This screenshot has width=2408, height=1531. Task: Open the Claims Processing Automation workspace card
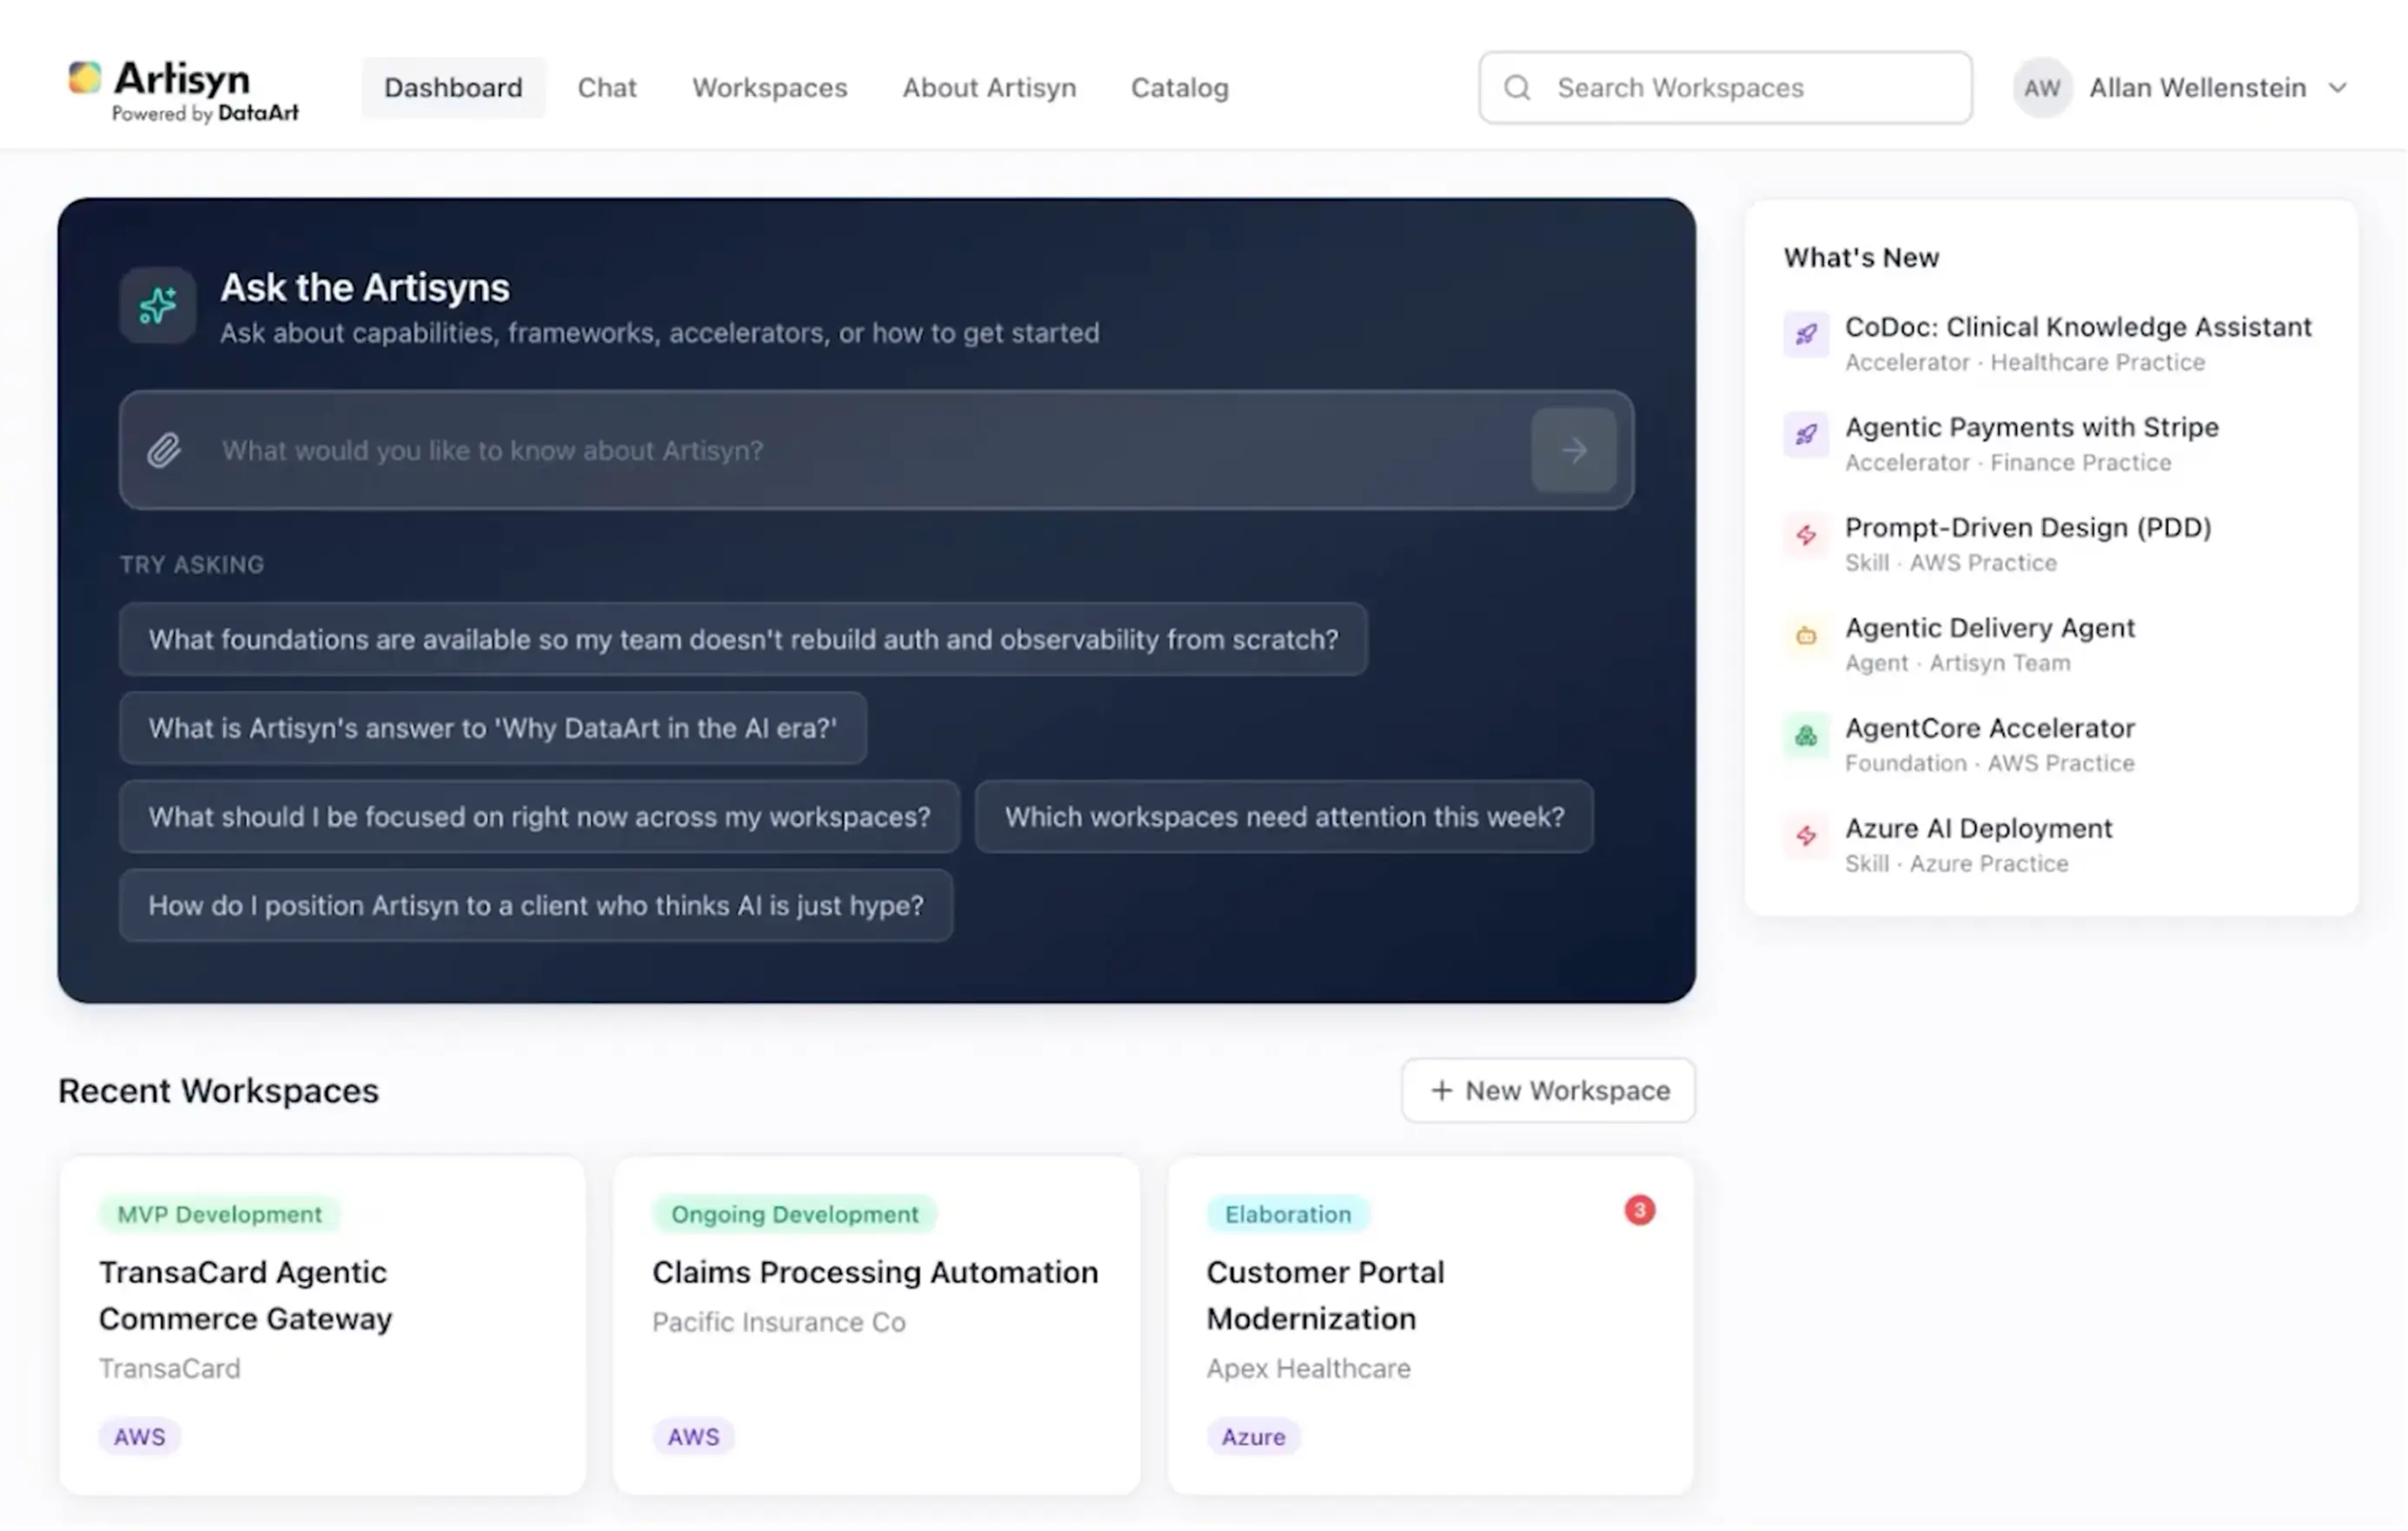click(x=876, y=1326)
